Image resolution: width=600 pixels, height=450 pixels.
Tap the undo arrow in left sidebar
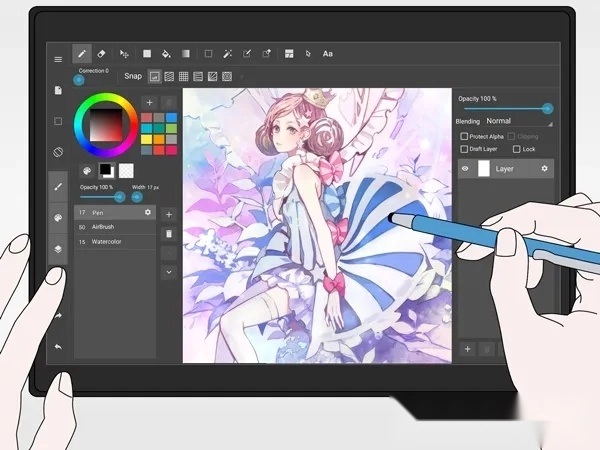pos(58,346)
